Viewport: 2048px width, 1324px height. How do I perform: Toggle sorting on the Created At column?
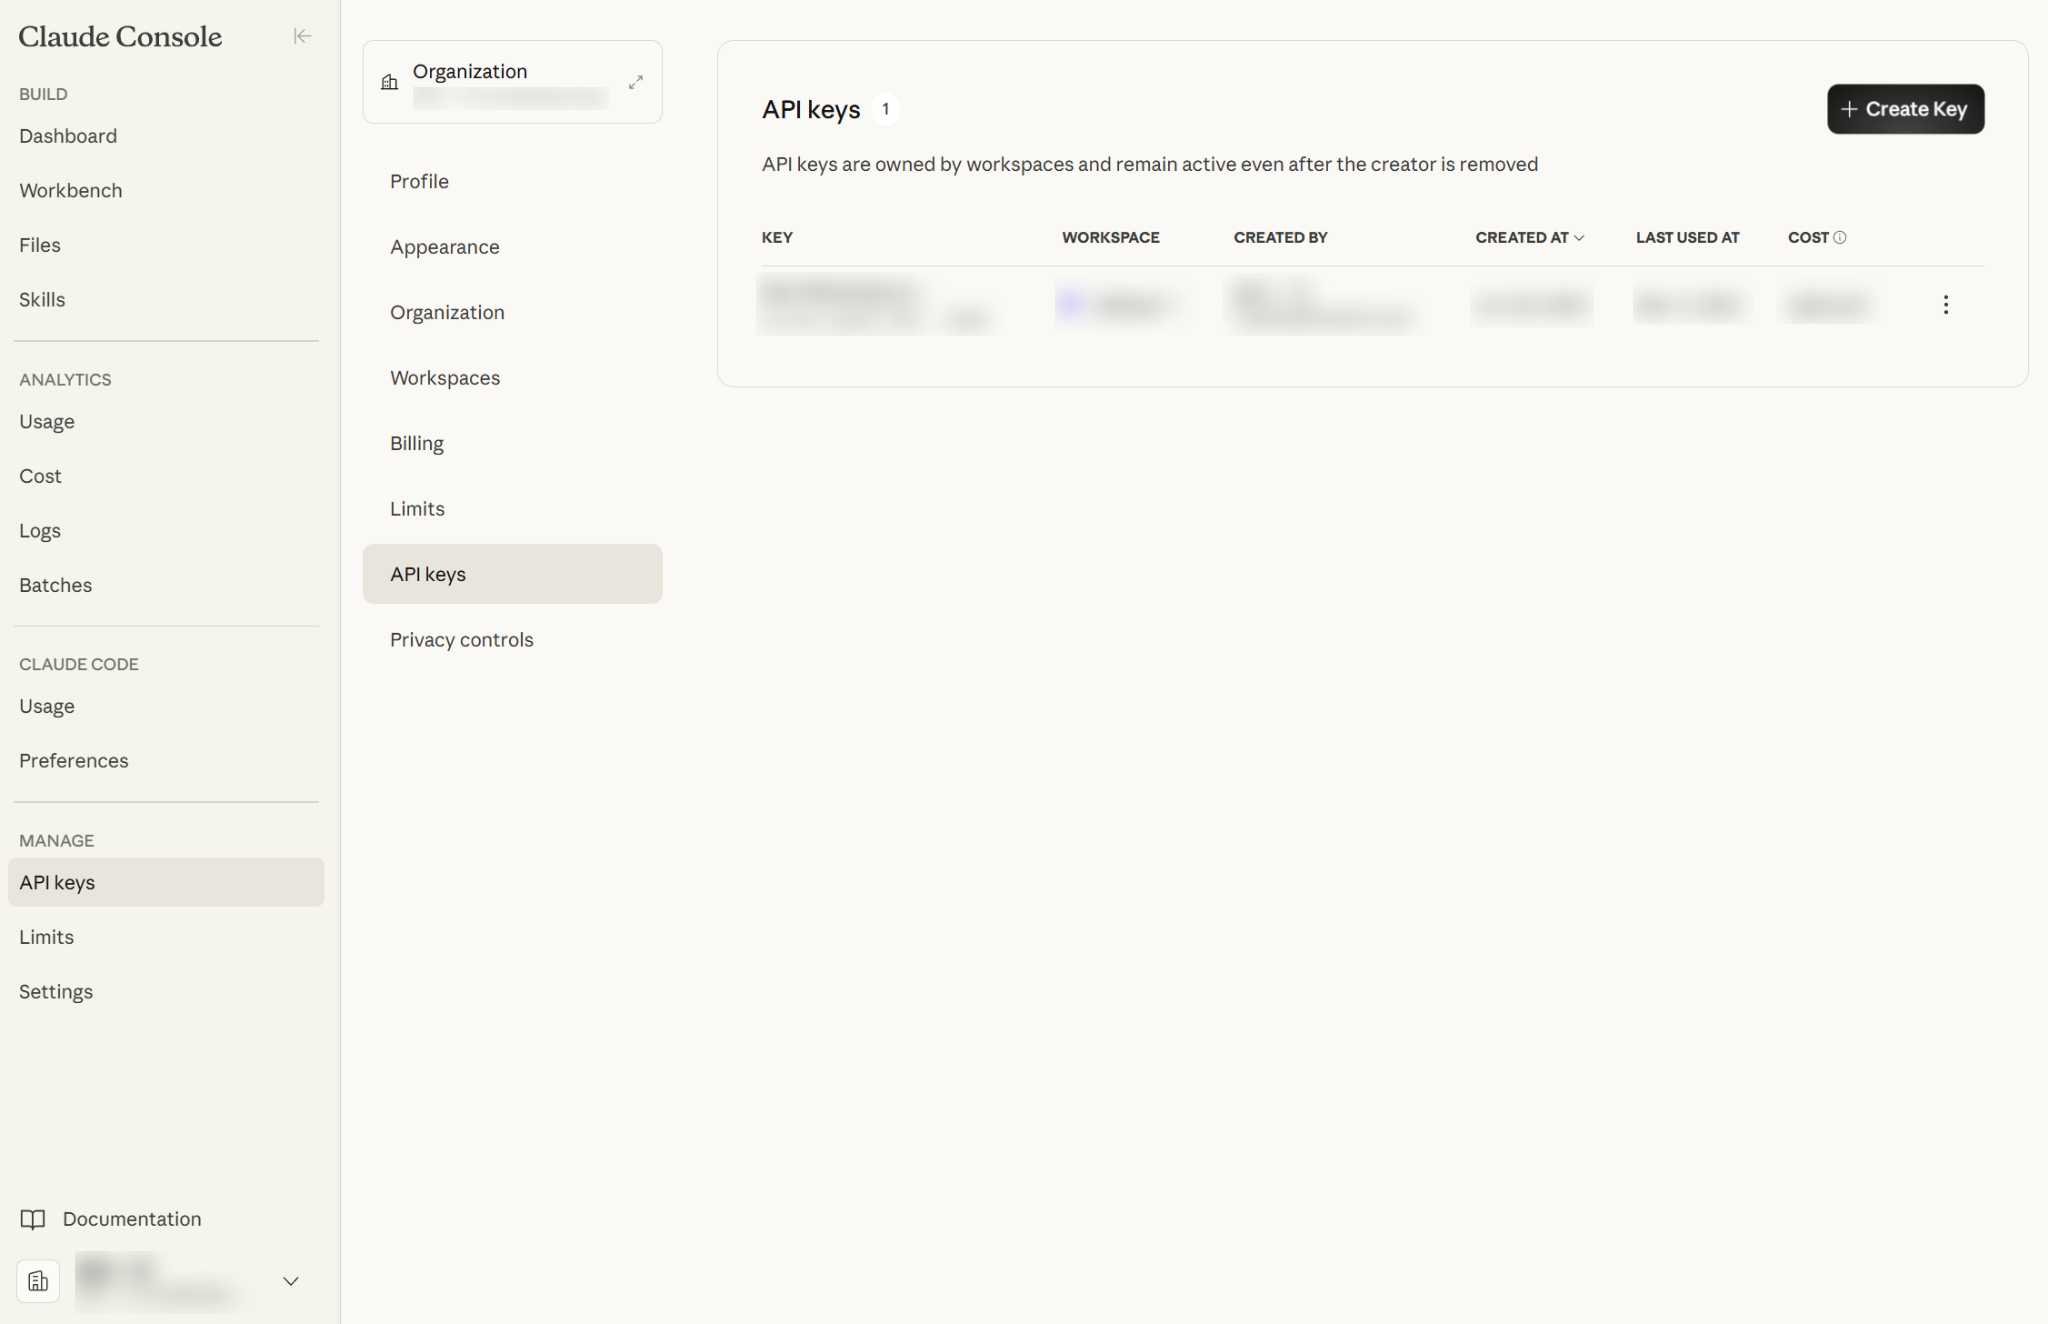(1529, 237)
